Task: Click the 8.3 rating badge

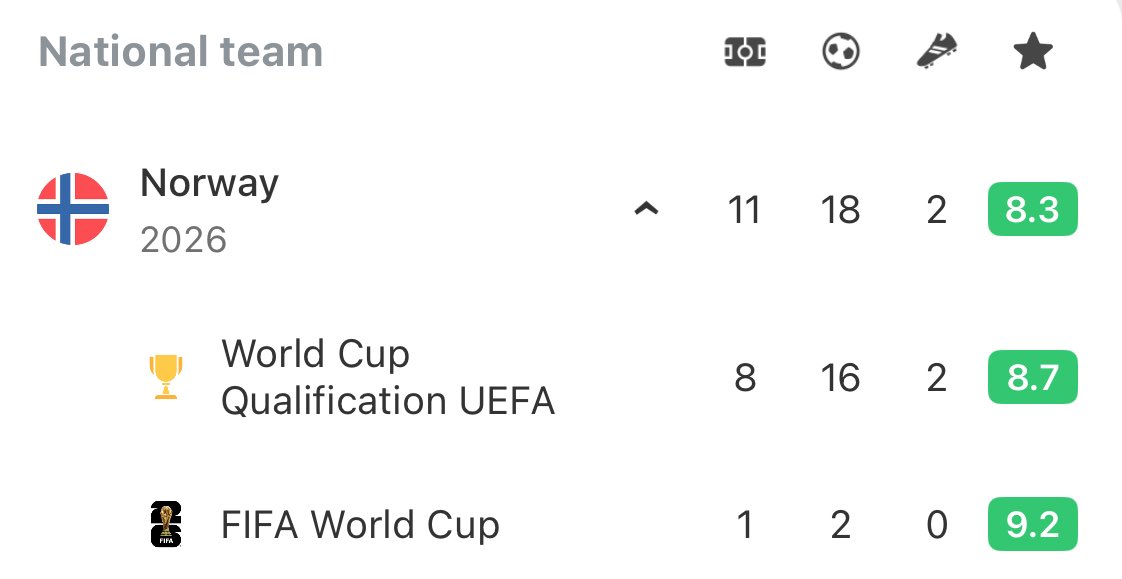Action: tap(1033, 209)
